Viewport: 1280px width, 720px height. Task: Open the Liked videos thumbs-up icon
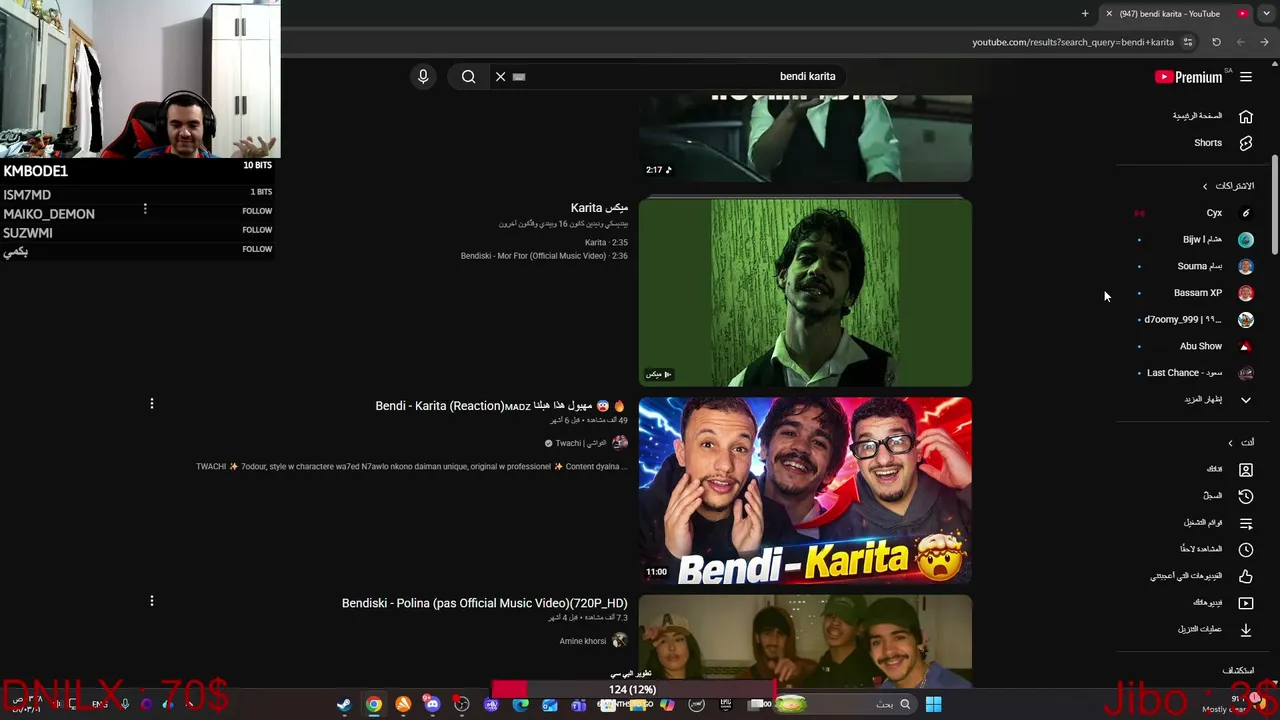pyautogui.click(x=1246, y=576)
